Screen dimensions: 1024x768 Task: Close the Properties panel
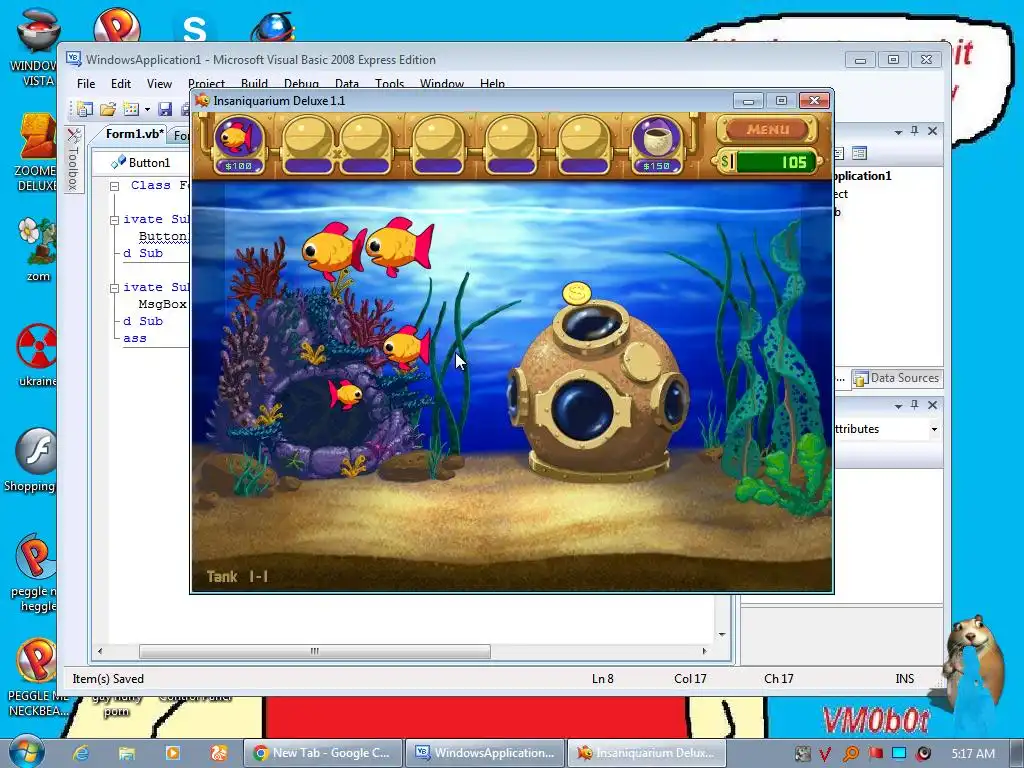point(933,405)
